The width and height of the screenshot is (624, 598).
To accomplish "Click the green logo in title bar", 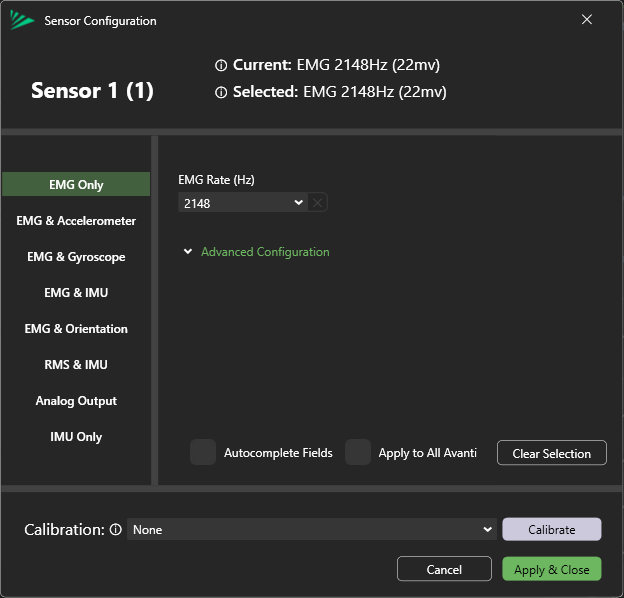I will [22, 20].
